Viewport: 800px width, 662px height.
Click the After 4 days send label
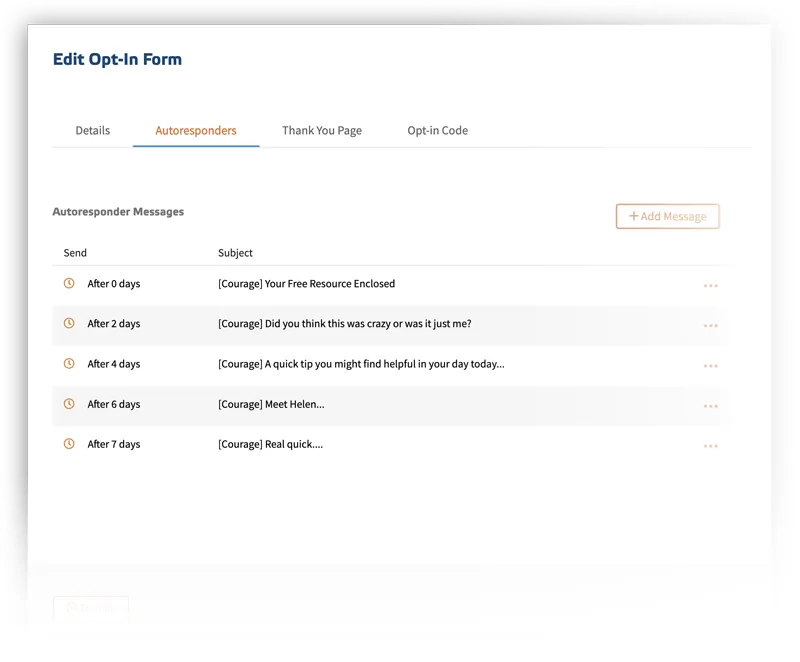(114, 364)
